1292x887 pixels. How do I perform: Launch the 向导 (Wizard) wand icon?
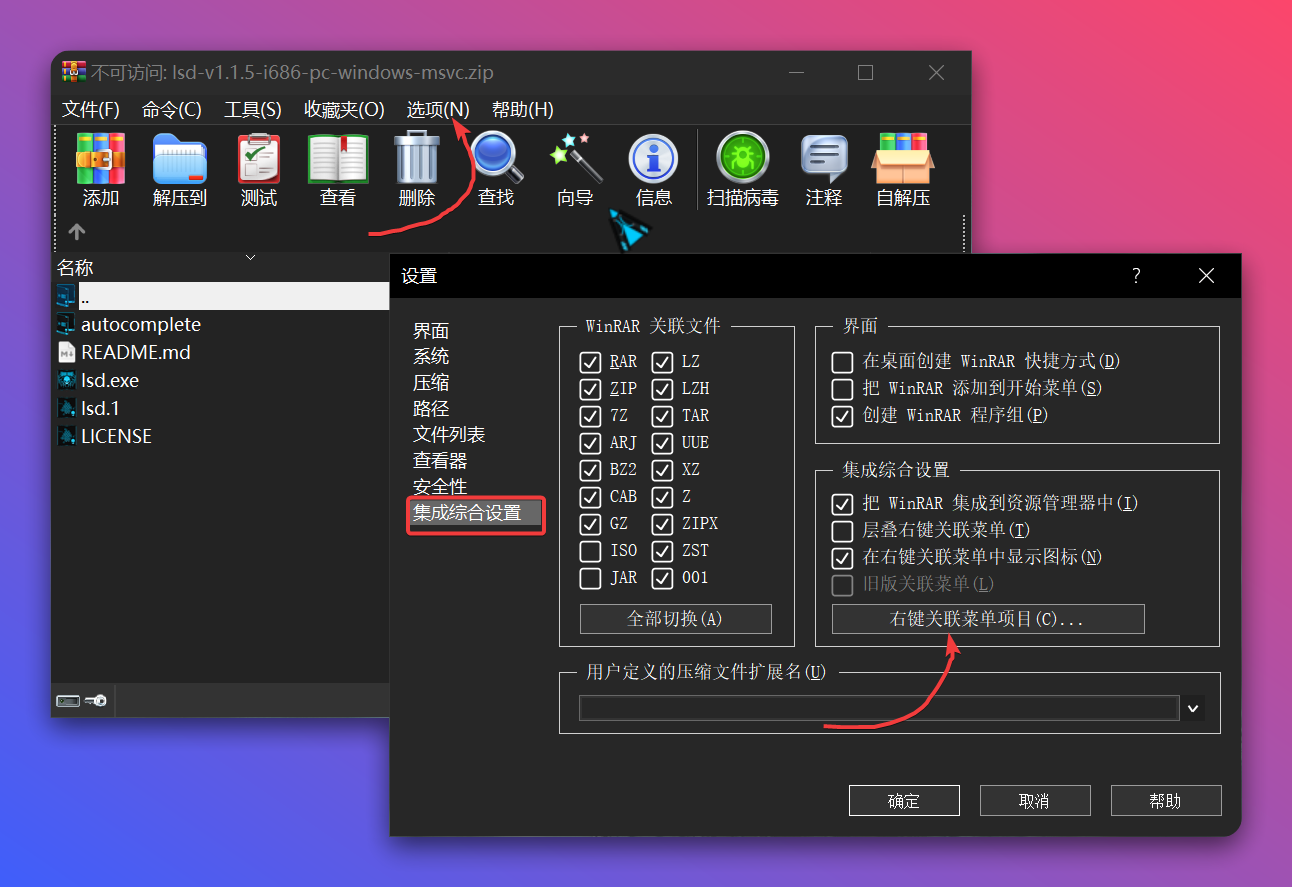point(575,158)
